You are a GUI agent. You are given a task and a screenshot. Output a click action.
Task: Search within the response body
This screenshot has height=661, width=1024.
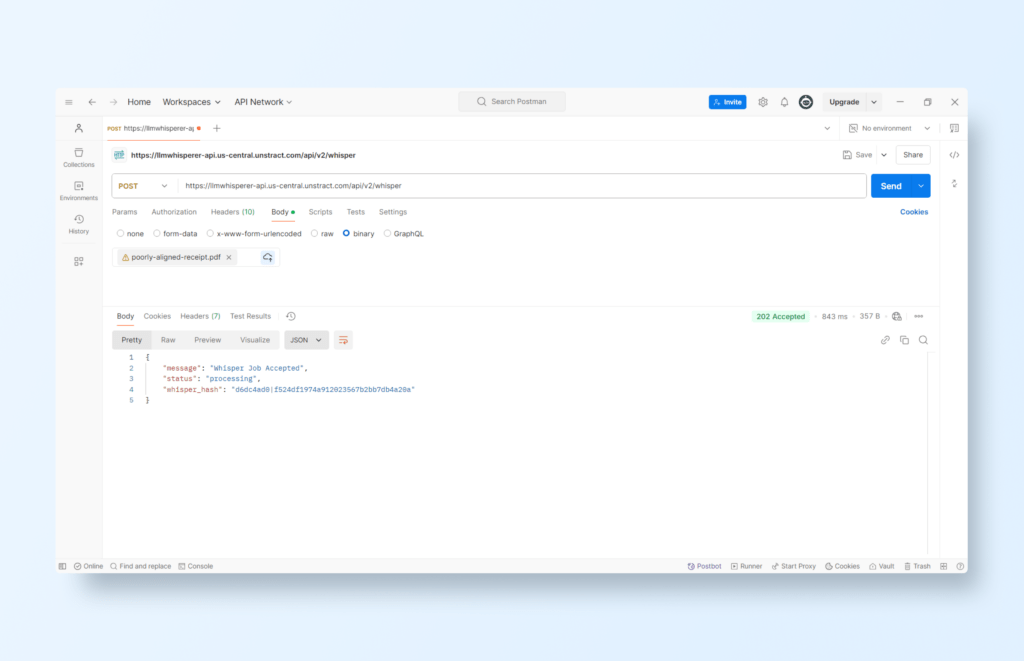(923, 340)
